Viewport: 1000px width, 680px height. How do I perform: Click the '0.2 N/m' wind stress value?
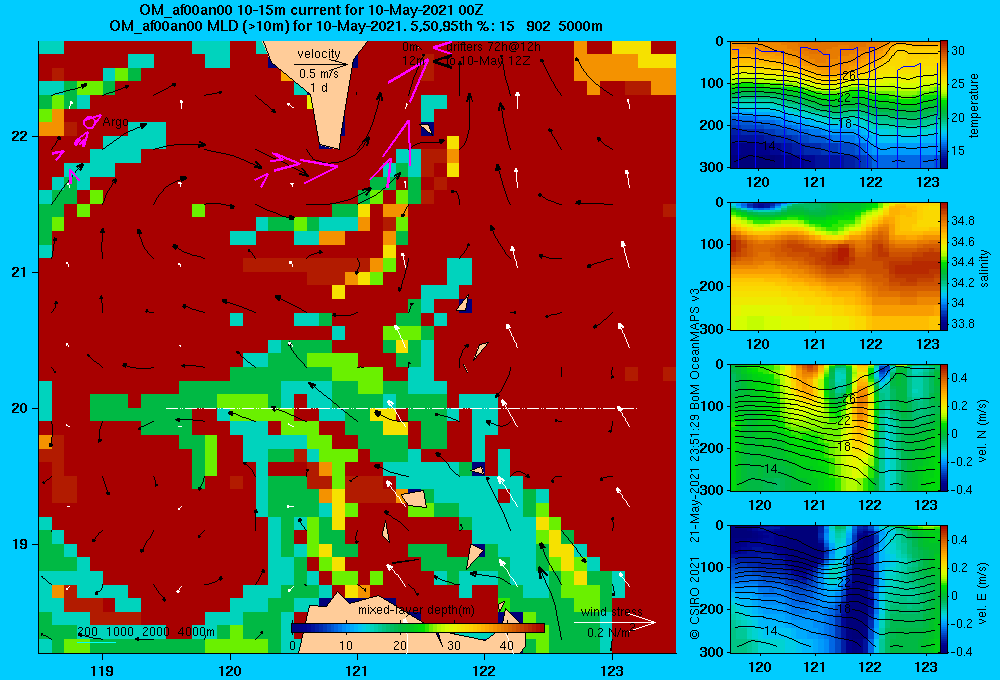[x=608, y=633]
